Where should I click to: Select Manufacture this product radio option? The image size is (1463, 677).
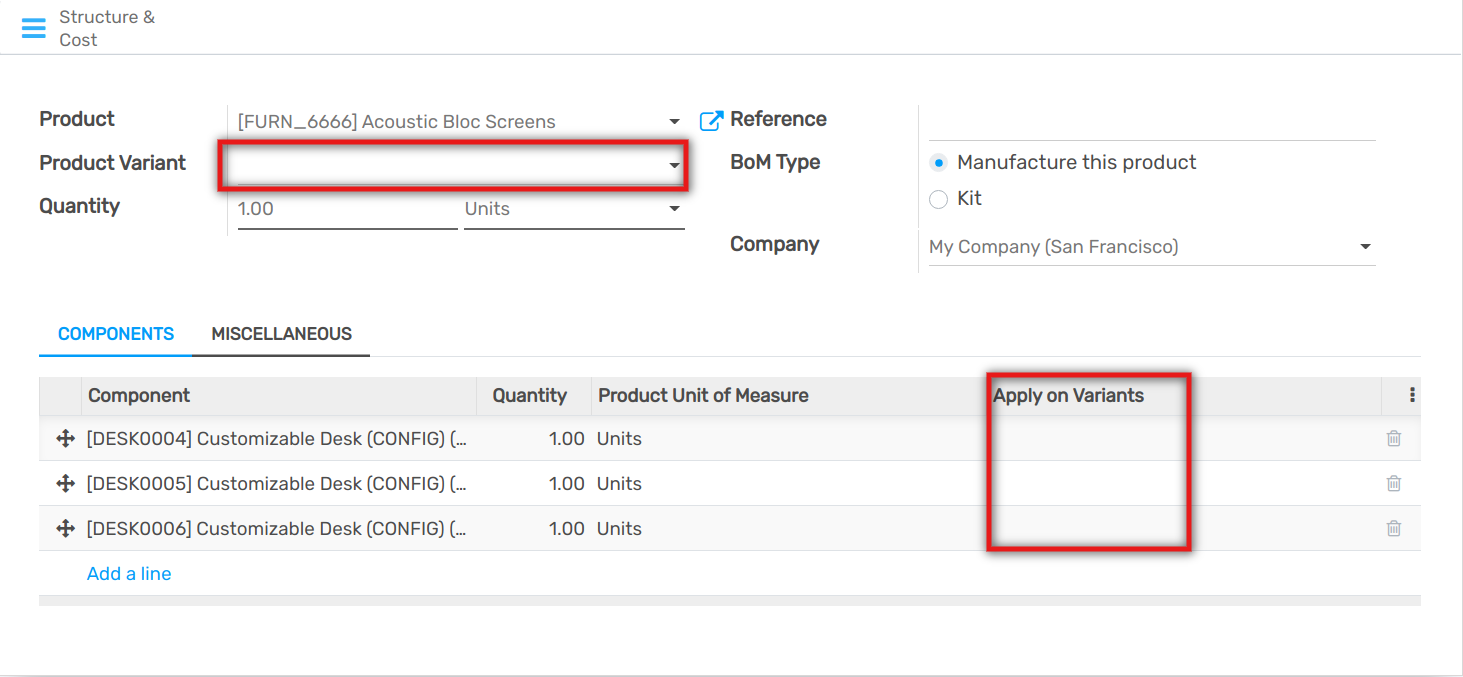click(x=938, y=163)
